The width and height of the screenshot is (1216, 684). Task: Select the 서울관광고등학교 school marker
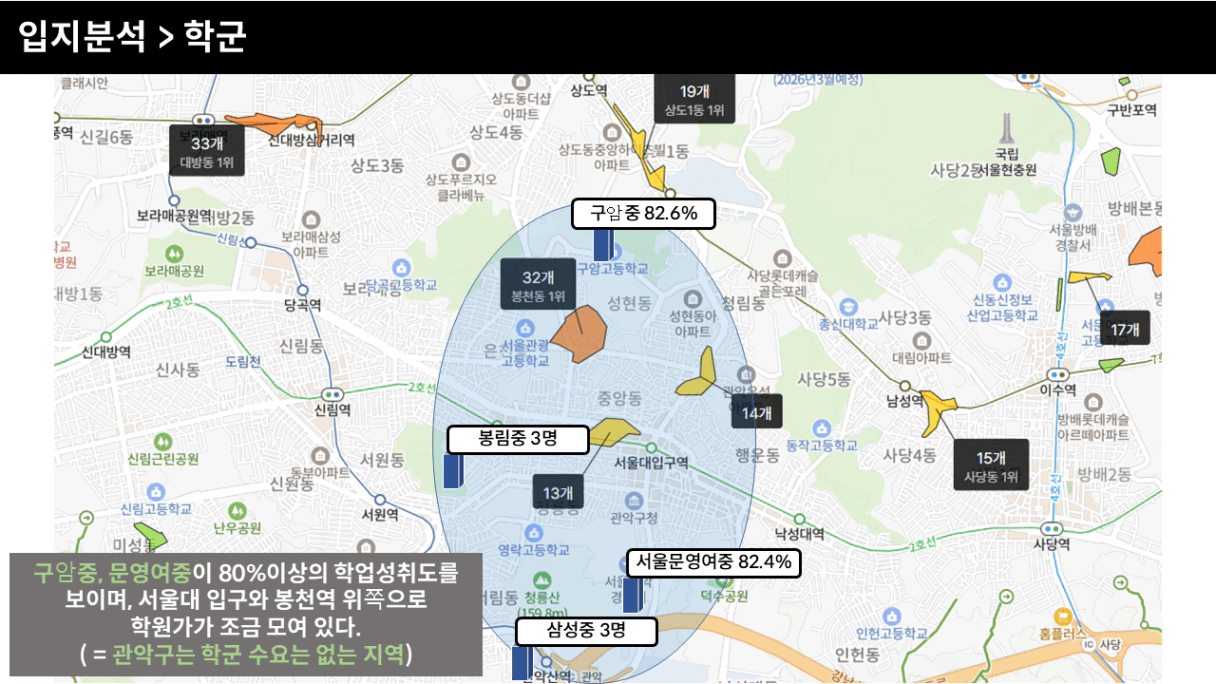coord(524,329)
